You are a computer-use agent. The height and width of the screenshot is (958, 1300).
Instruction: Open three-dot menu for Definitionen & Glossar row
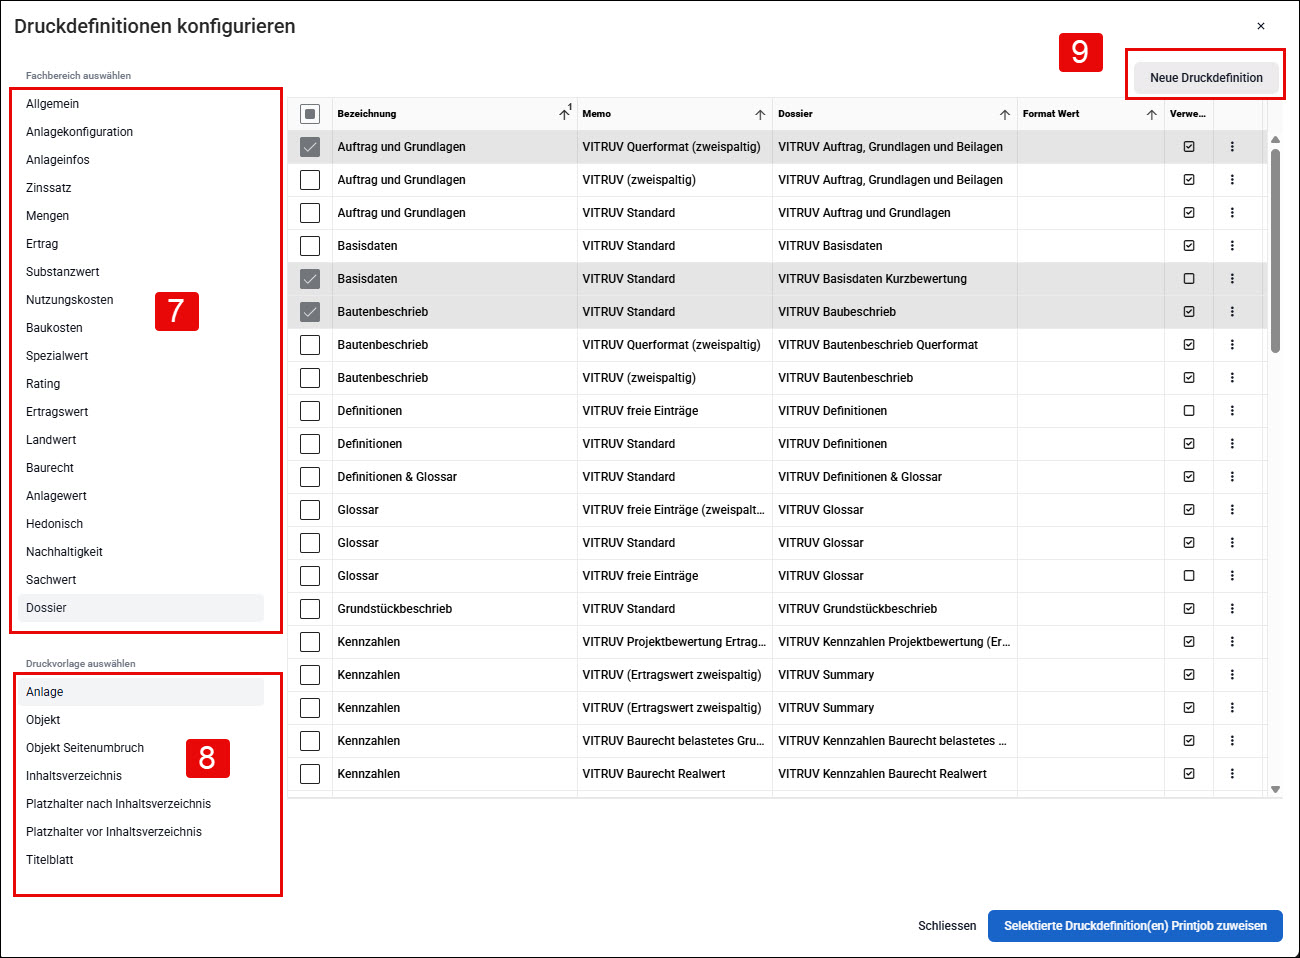click(1232, 477)
